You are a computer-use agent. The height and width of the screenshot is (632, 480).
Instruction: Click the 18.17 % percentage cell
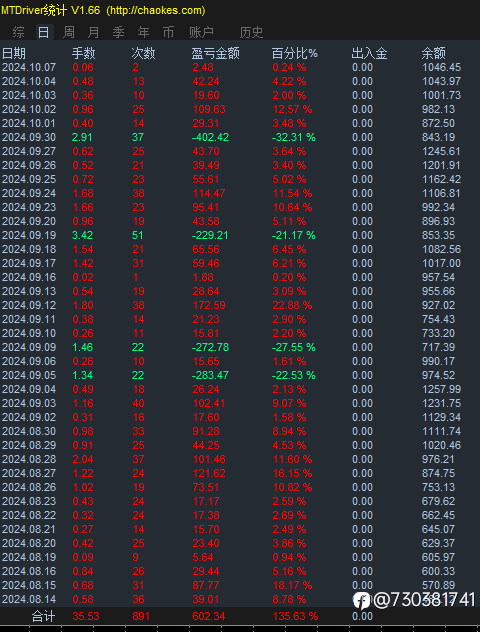(x=292, y=585)
